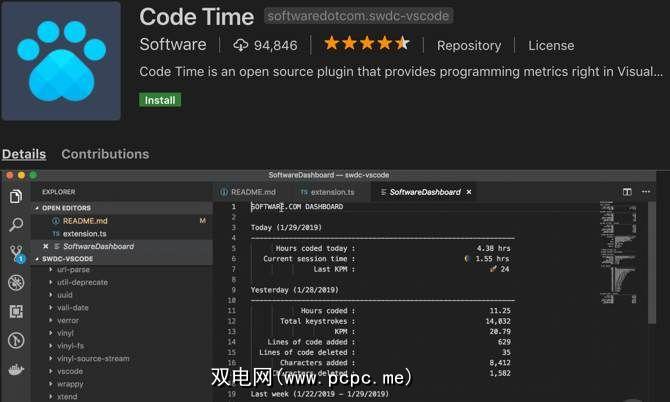Open the License link
670x402 pixels.
click(551, 45)
